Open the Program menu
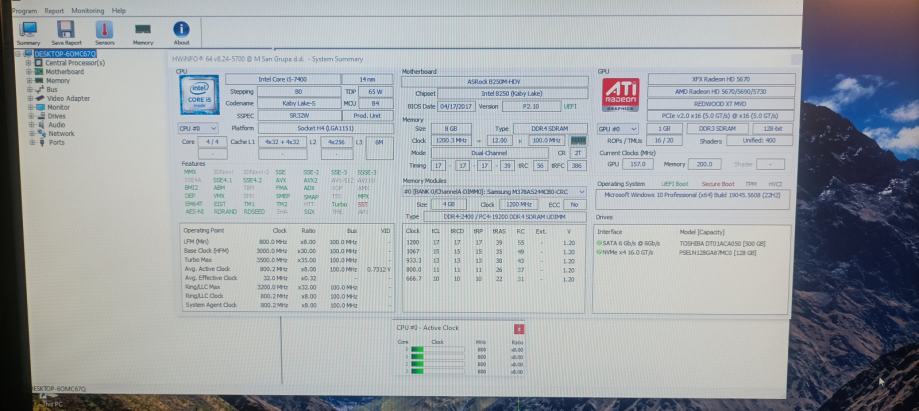Viewport: 919px width, 411px height. point(24,11)
